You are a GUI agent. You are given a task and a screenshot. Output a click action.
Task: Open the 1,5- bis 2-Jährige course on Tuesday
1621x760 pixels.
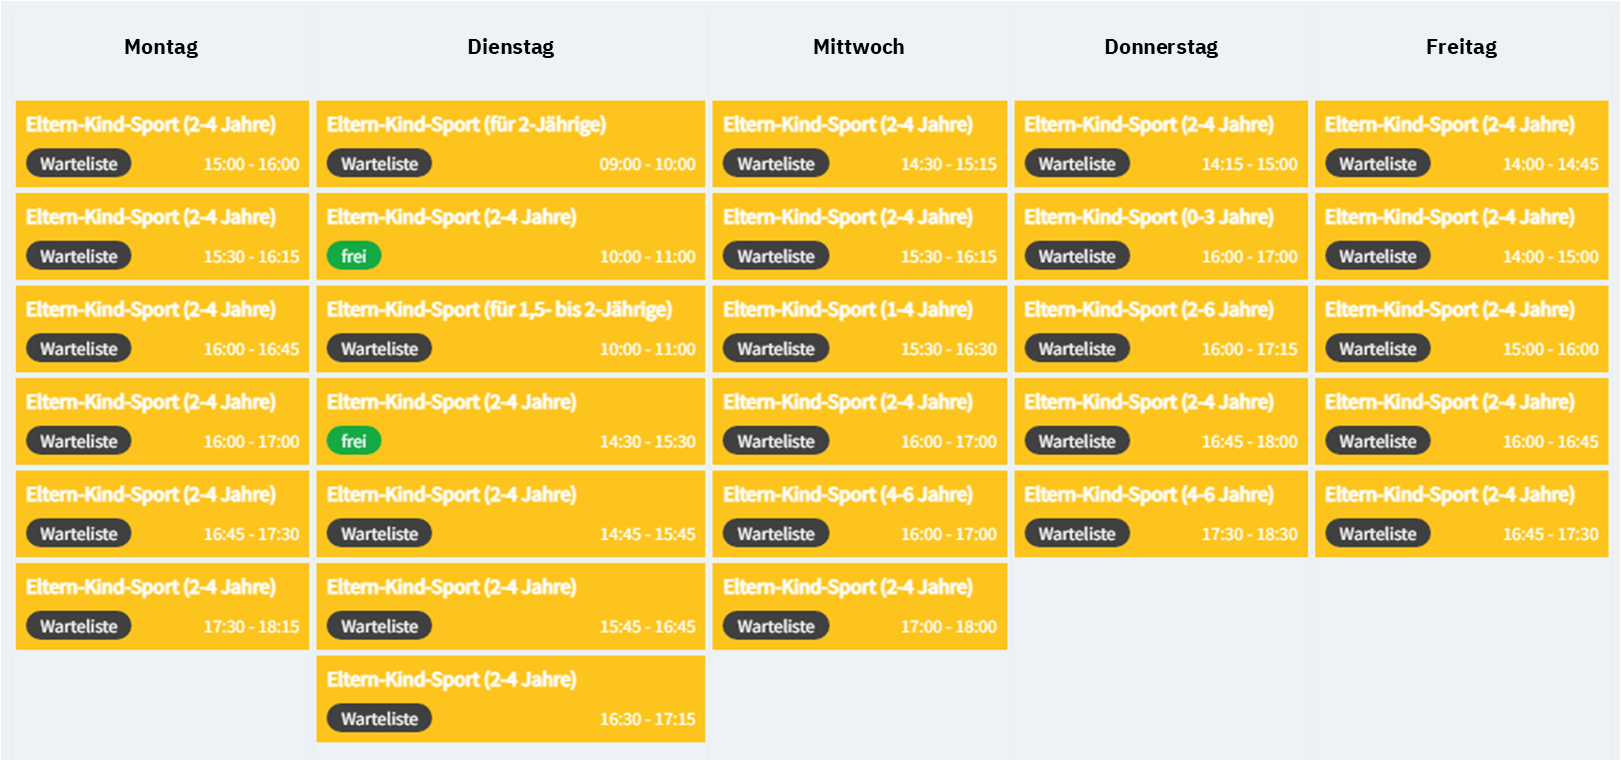pyautogui.click(x=510, y=328)
